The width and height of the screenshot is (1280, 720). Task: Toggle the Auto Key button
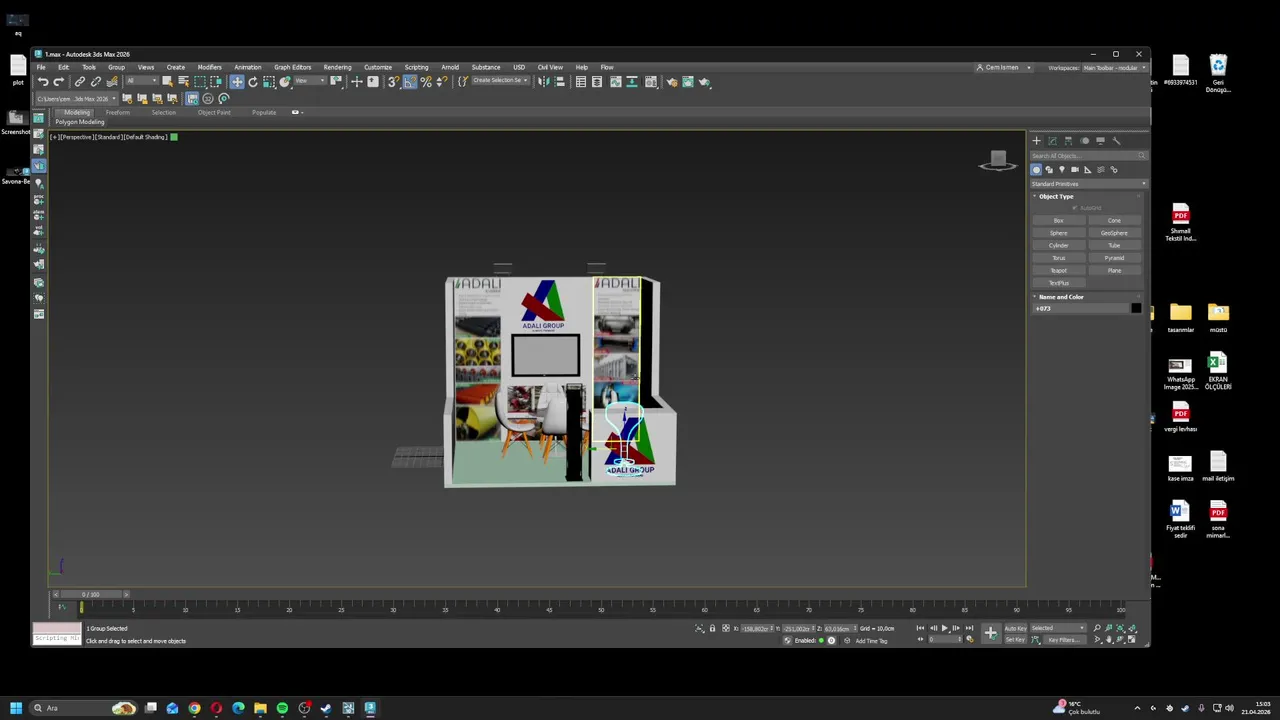click(x=1015, y=628)
